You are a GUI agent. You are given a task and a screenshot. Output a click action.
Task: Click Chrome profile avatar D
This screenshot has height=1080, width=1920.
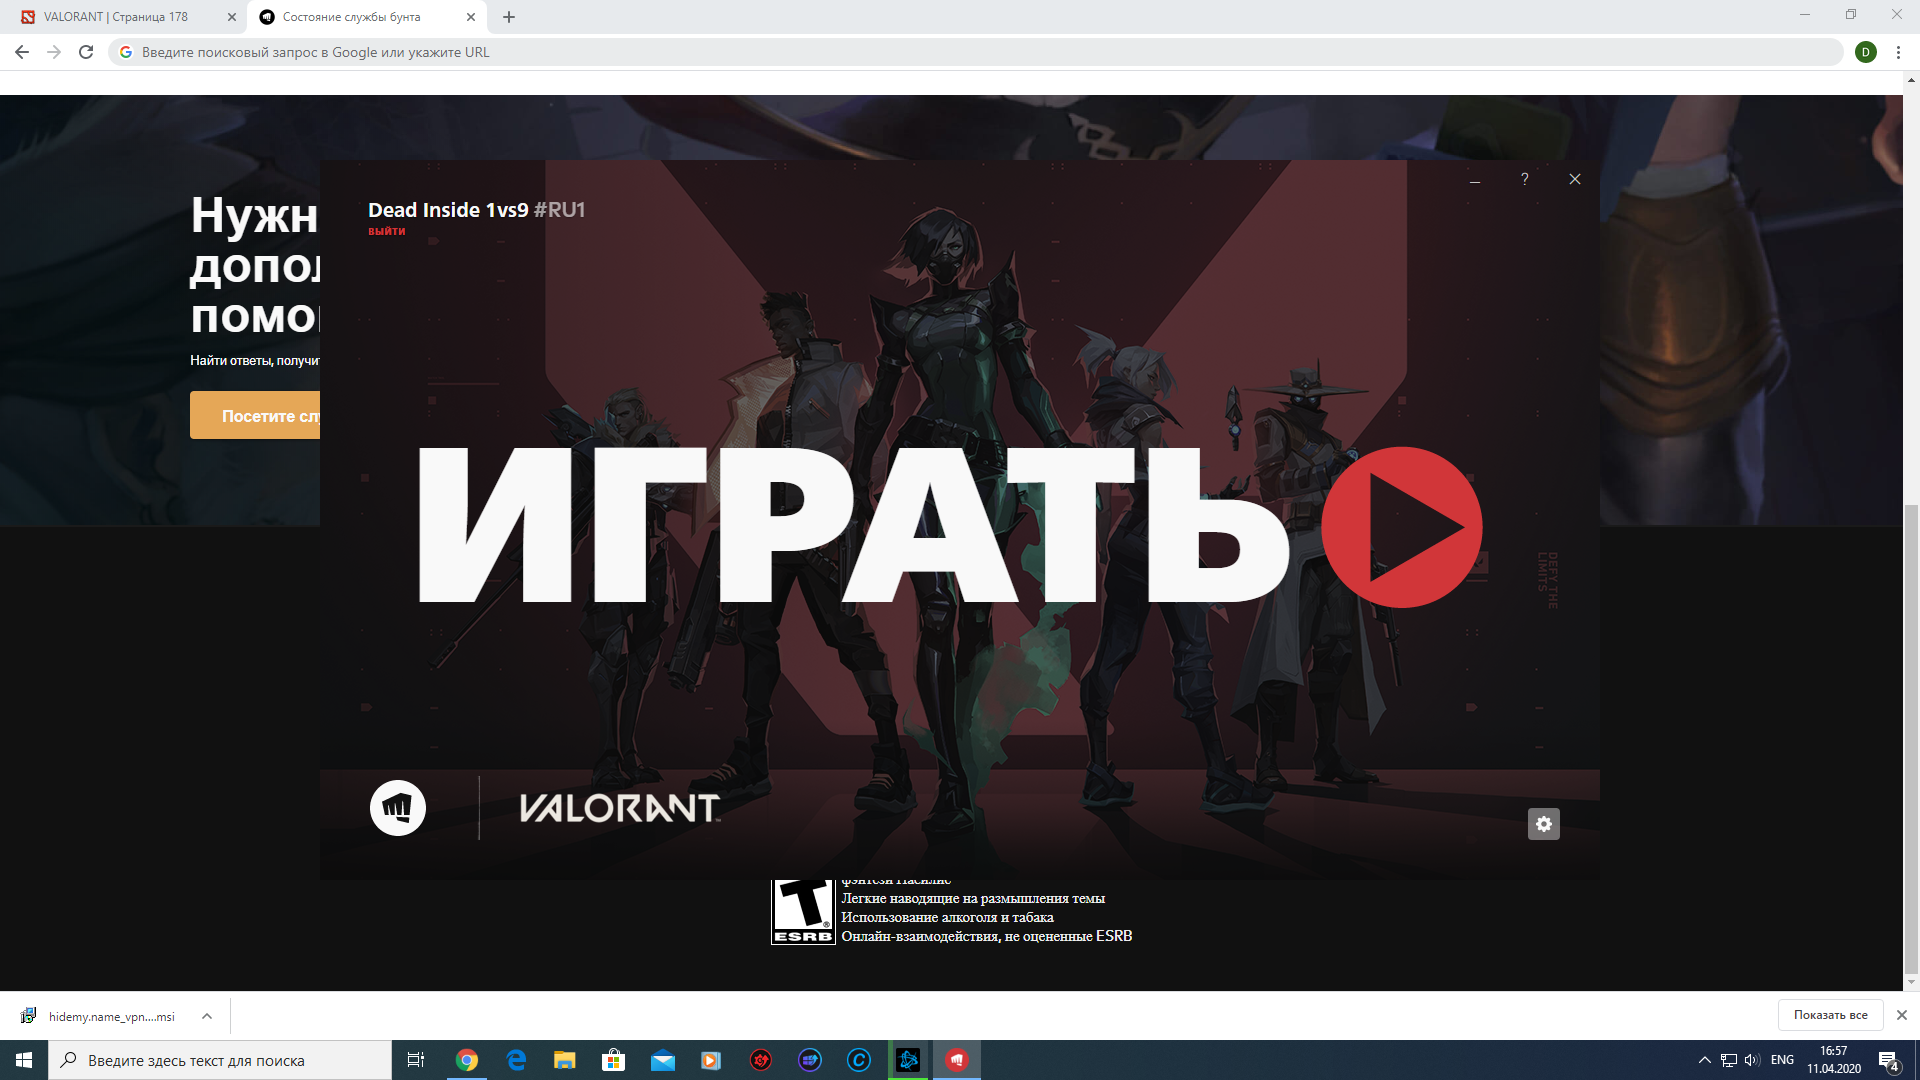coord(1865,52)
